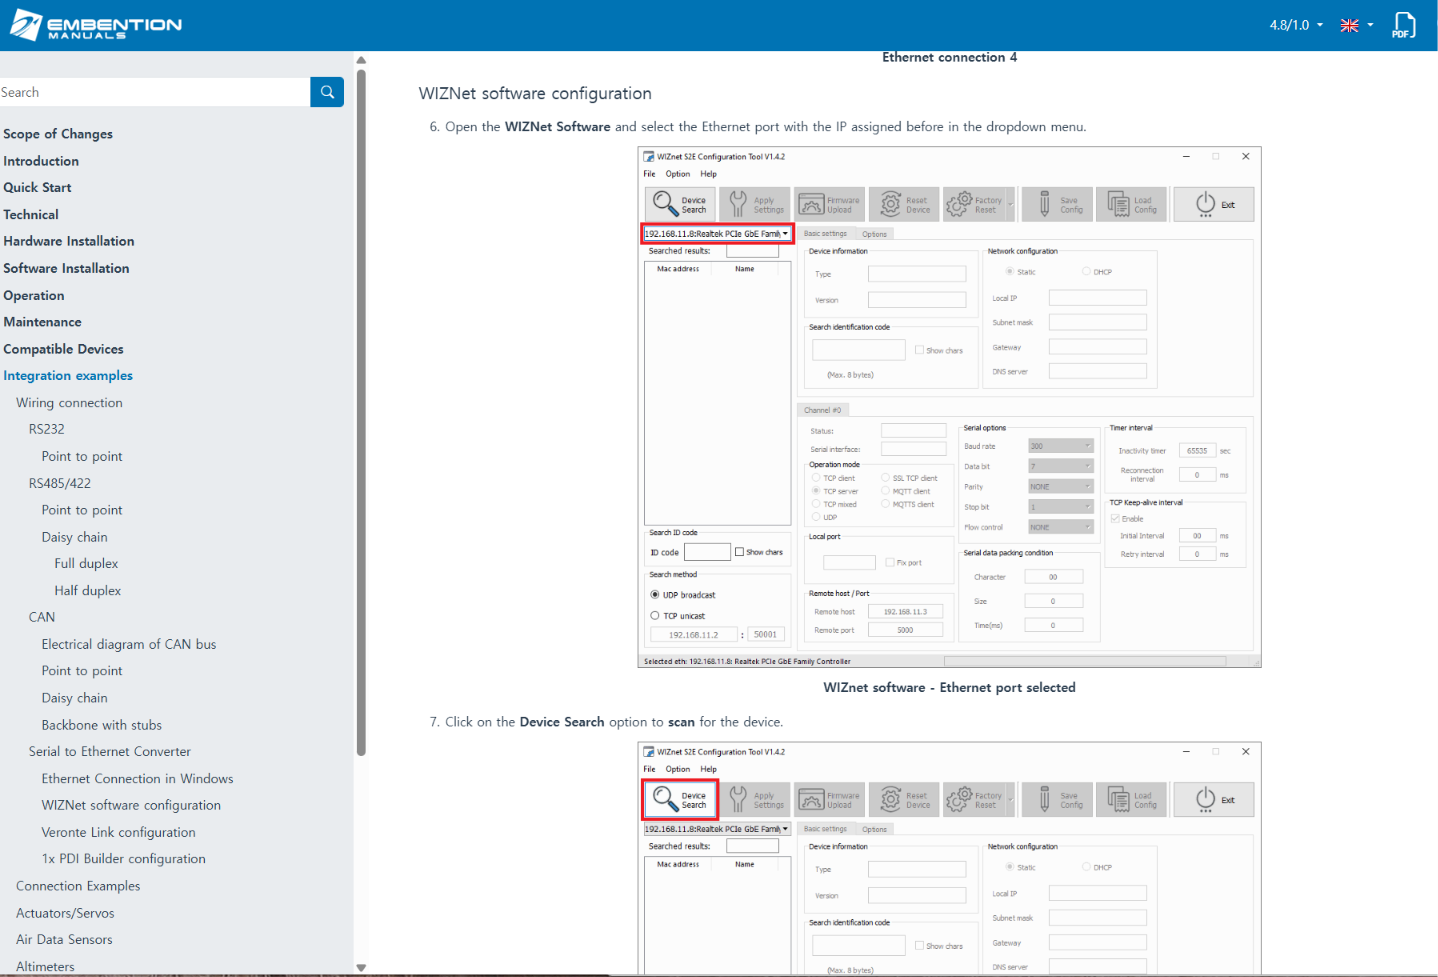The image size is (1438, 977).
Task: Select the RS485/422 tree entry
Action: point(60,483)
